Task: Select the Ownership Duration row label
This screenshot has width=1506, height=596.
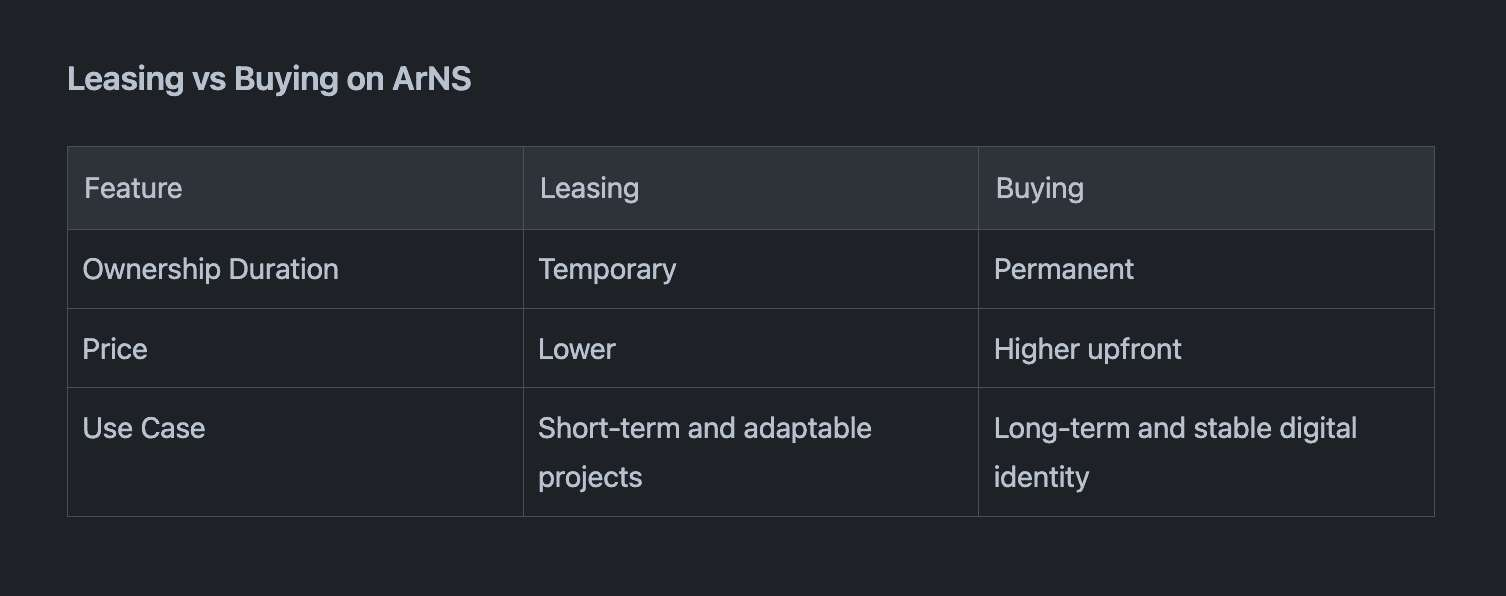Action: [x=210, y=269]
